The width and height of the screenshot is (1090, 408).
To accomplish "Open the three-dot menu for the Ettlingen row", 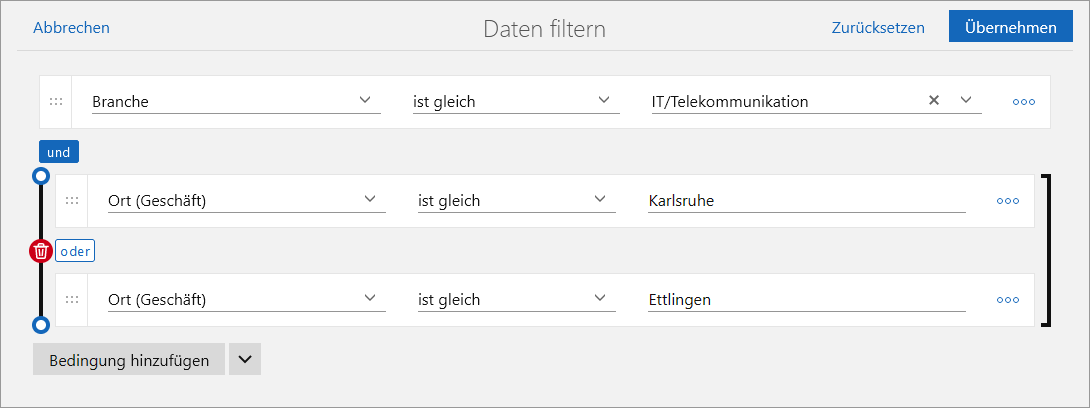I will point(1007,299).
